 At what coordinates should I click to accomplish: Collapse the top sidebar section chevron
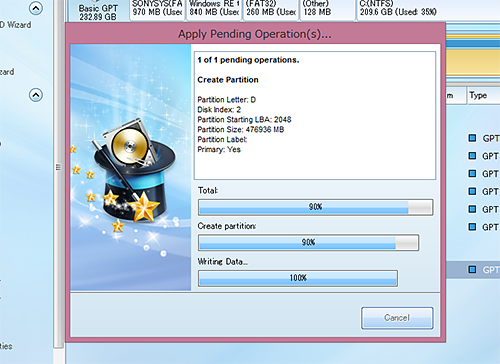click(36, 8)
